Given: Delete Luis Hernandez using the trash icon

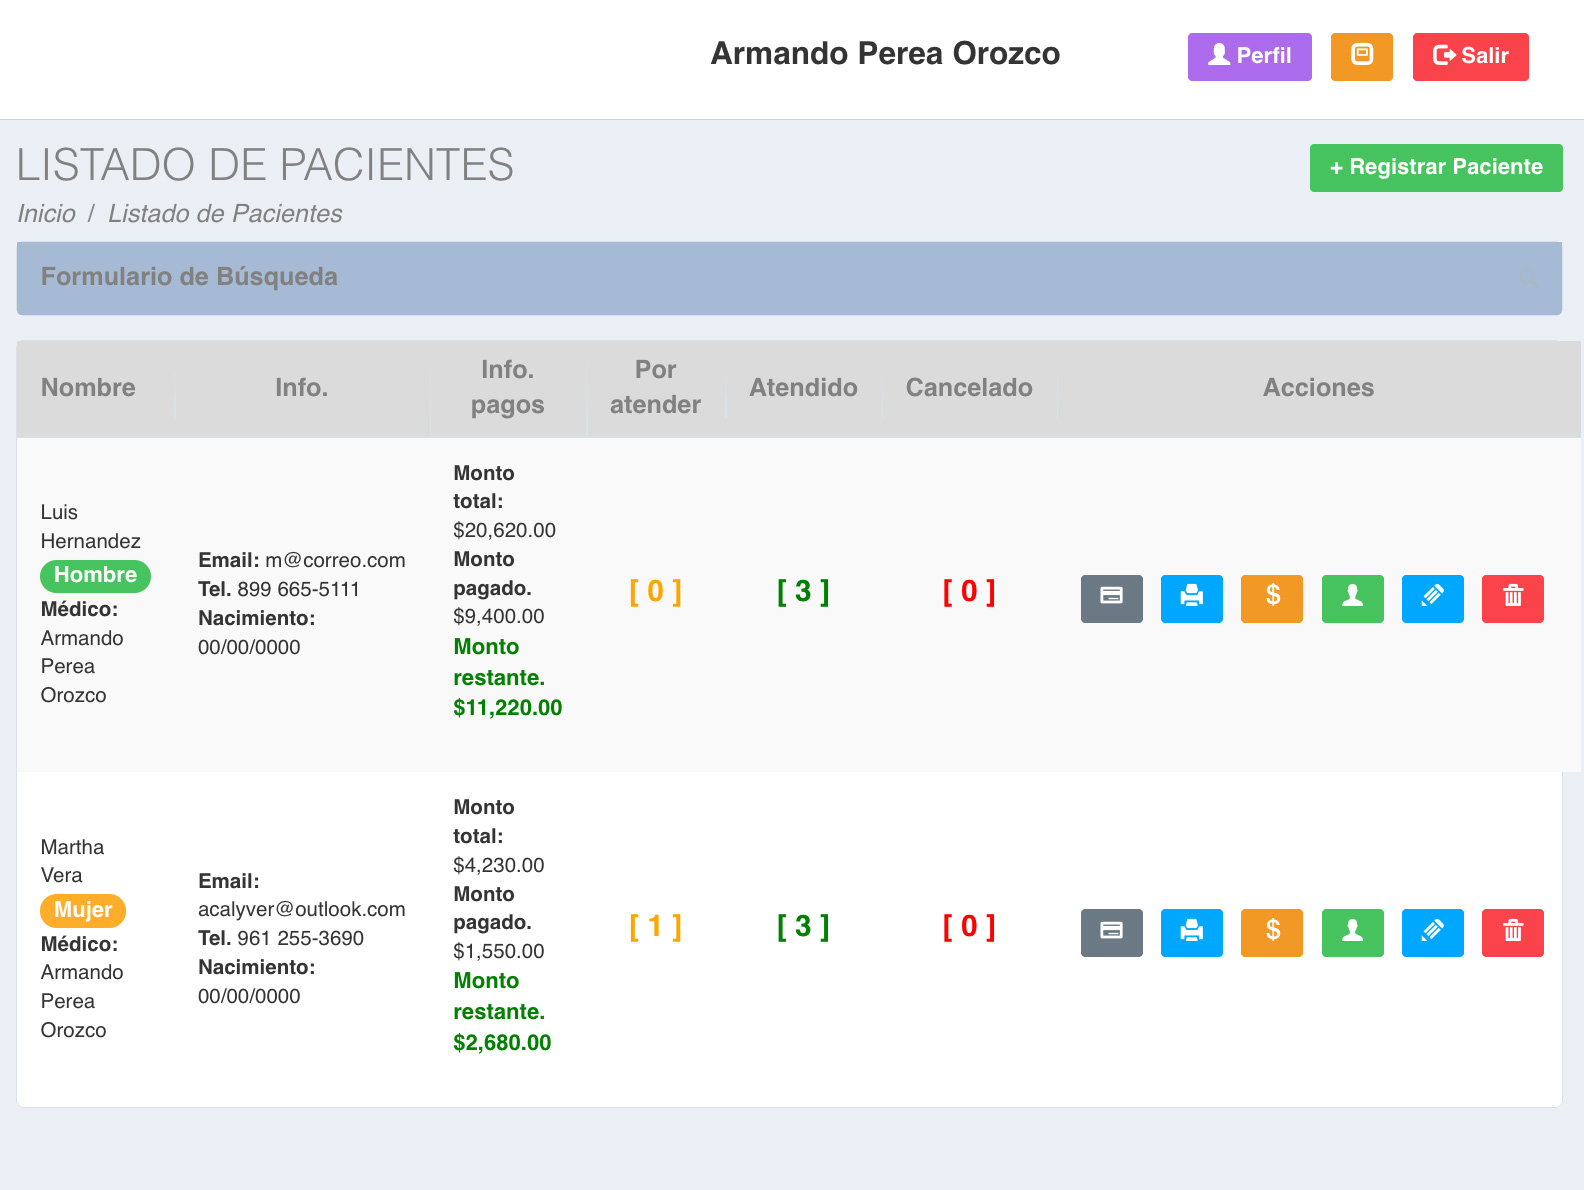Looking at the screenshot, I should coord(1512,598).
